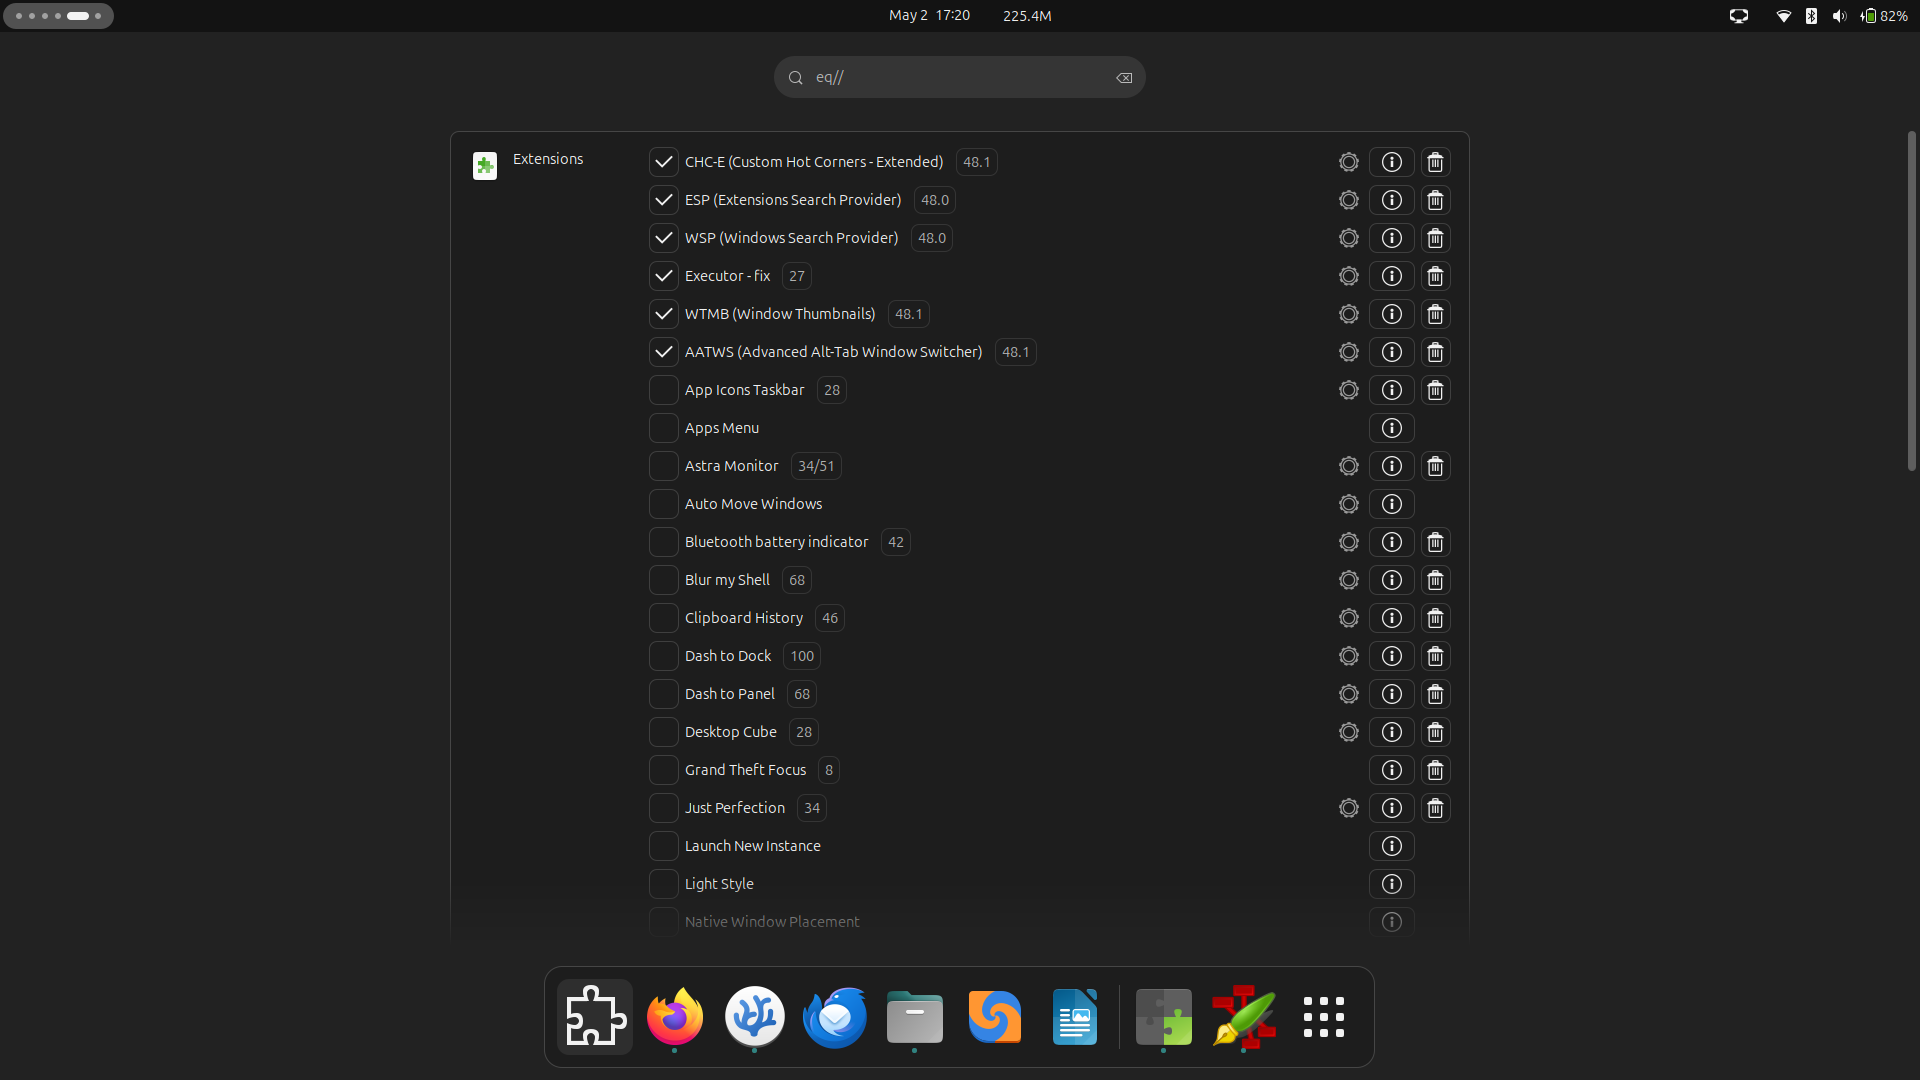Viewport: 1920px width, 1080px height.
Task: Turn on Clipboard History checkbox
Action: [x=663, y=618]
